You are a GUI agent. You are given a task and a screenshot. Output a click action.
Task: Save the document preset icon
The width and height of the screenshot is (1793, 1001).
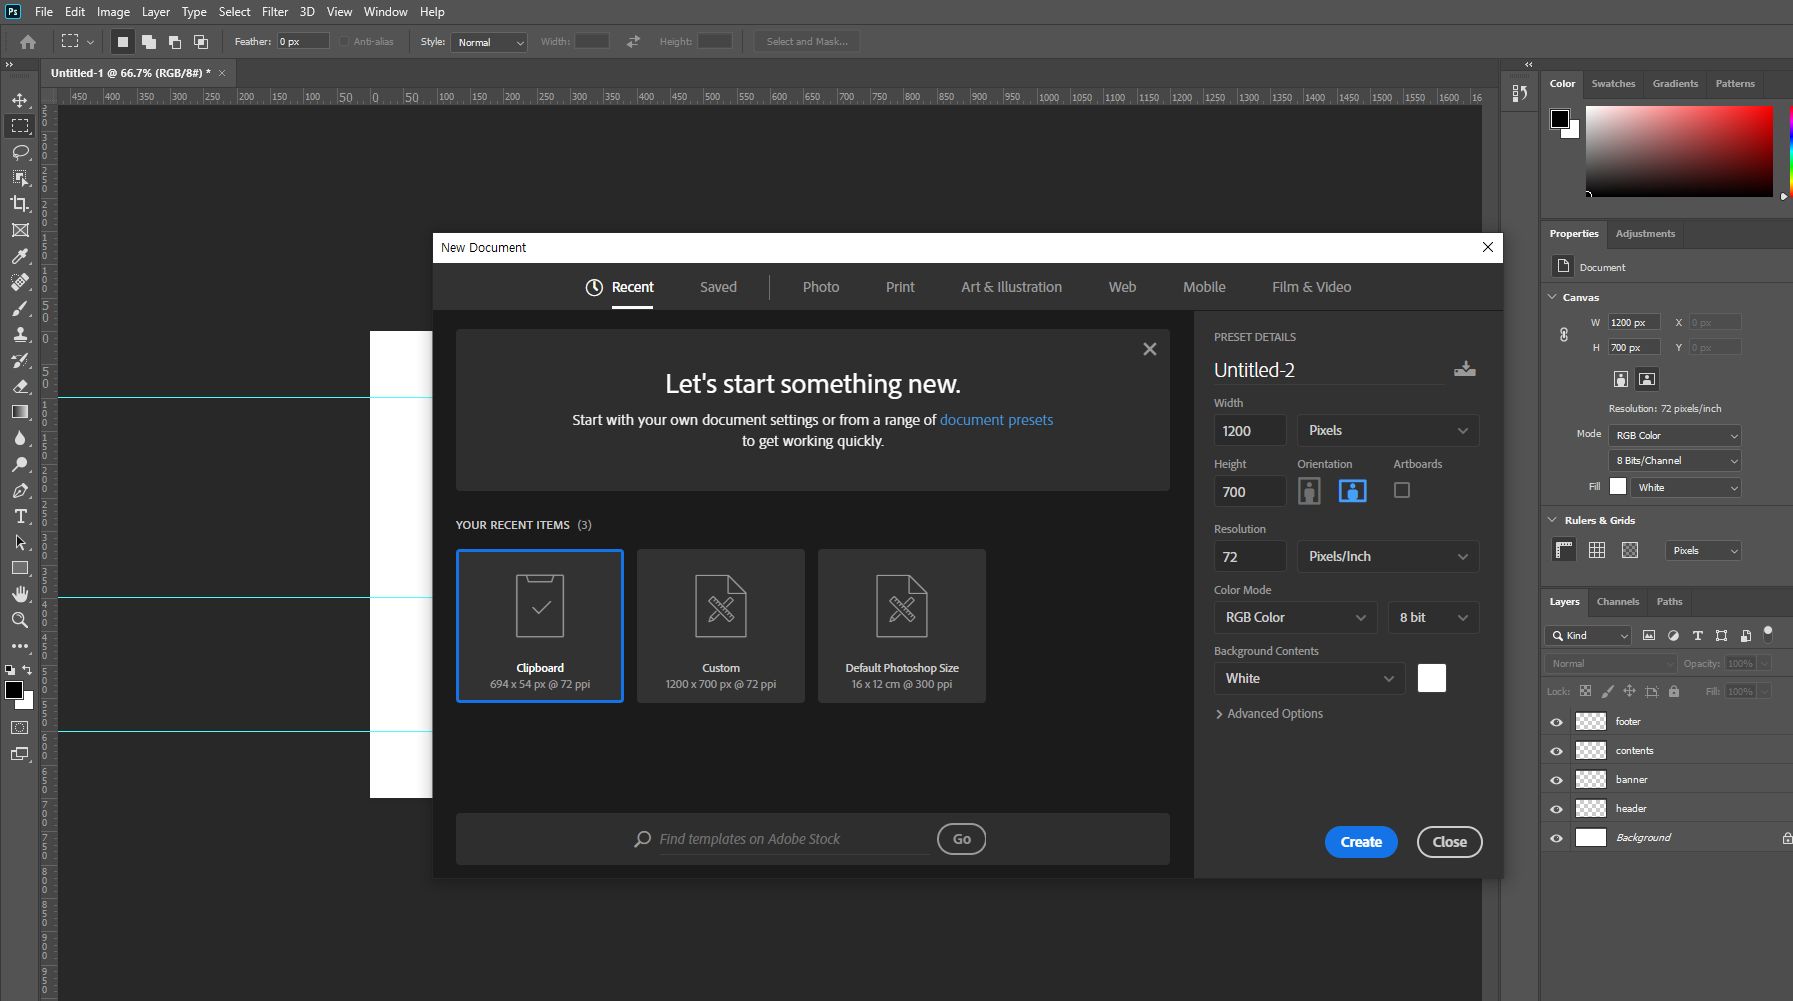1465,369
